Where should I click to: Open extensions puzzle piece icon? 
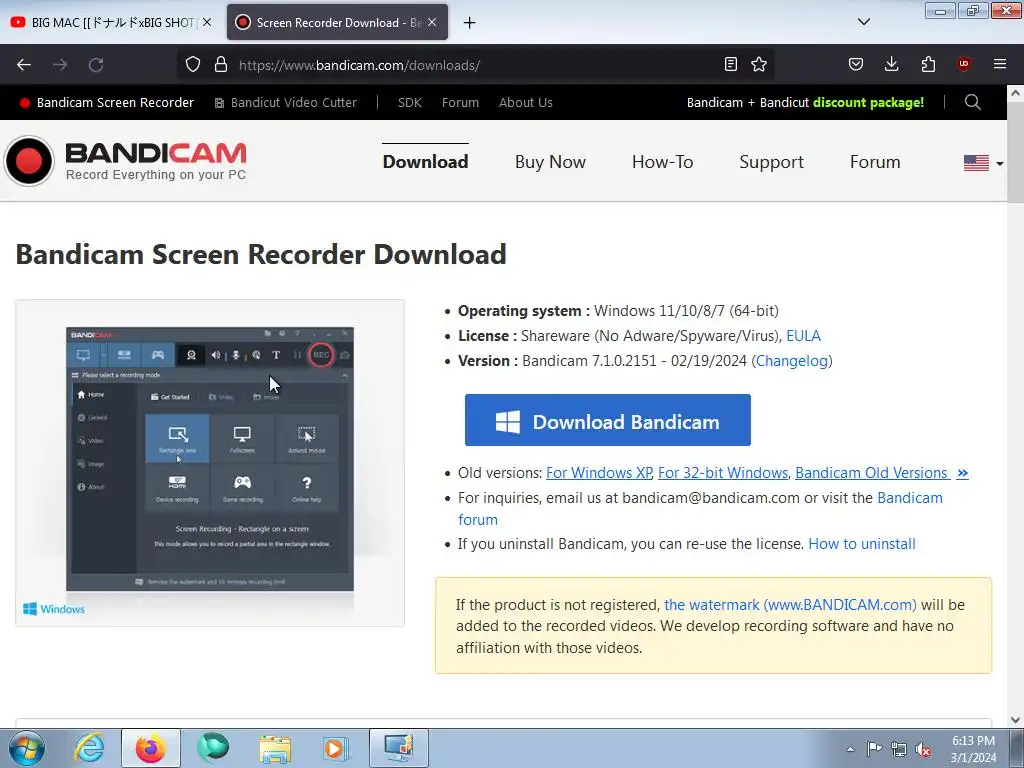(x=928, y=64)
